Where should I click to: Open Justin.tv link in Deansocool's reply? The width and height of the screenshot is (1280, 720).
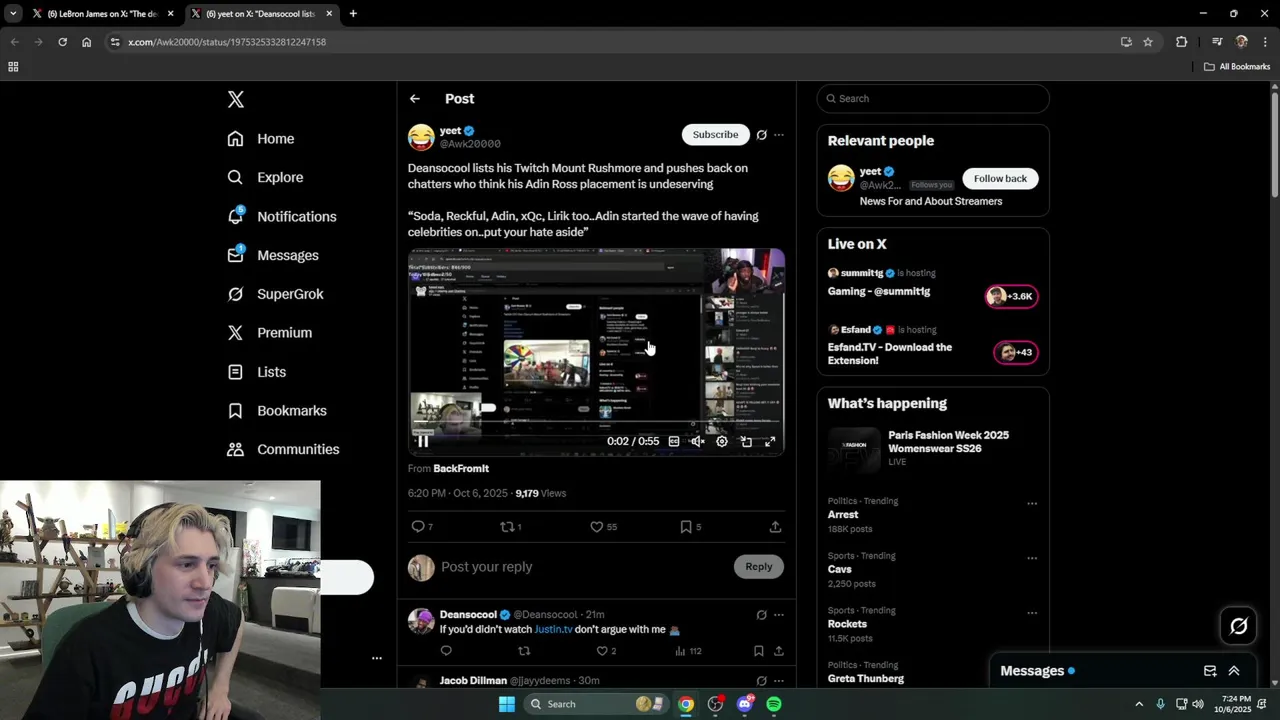click(x=553, y=630)
